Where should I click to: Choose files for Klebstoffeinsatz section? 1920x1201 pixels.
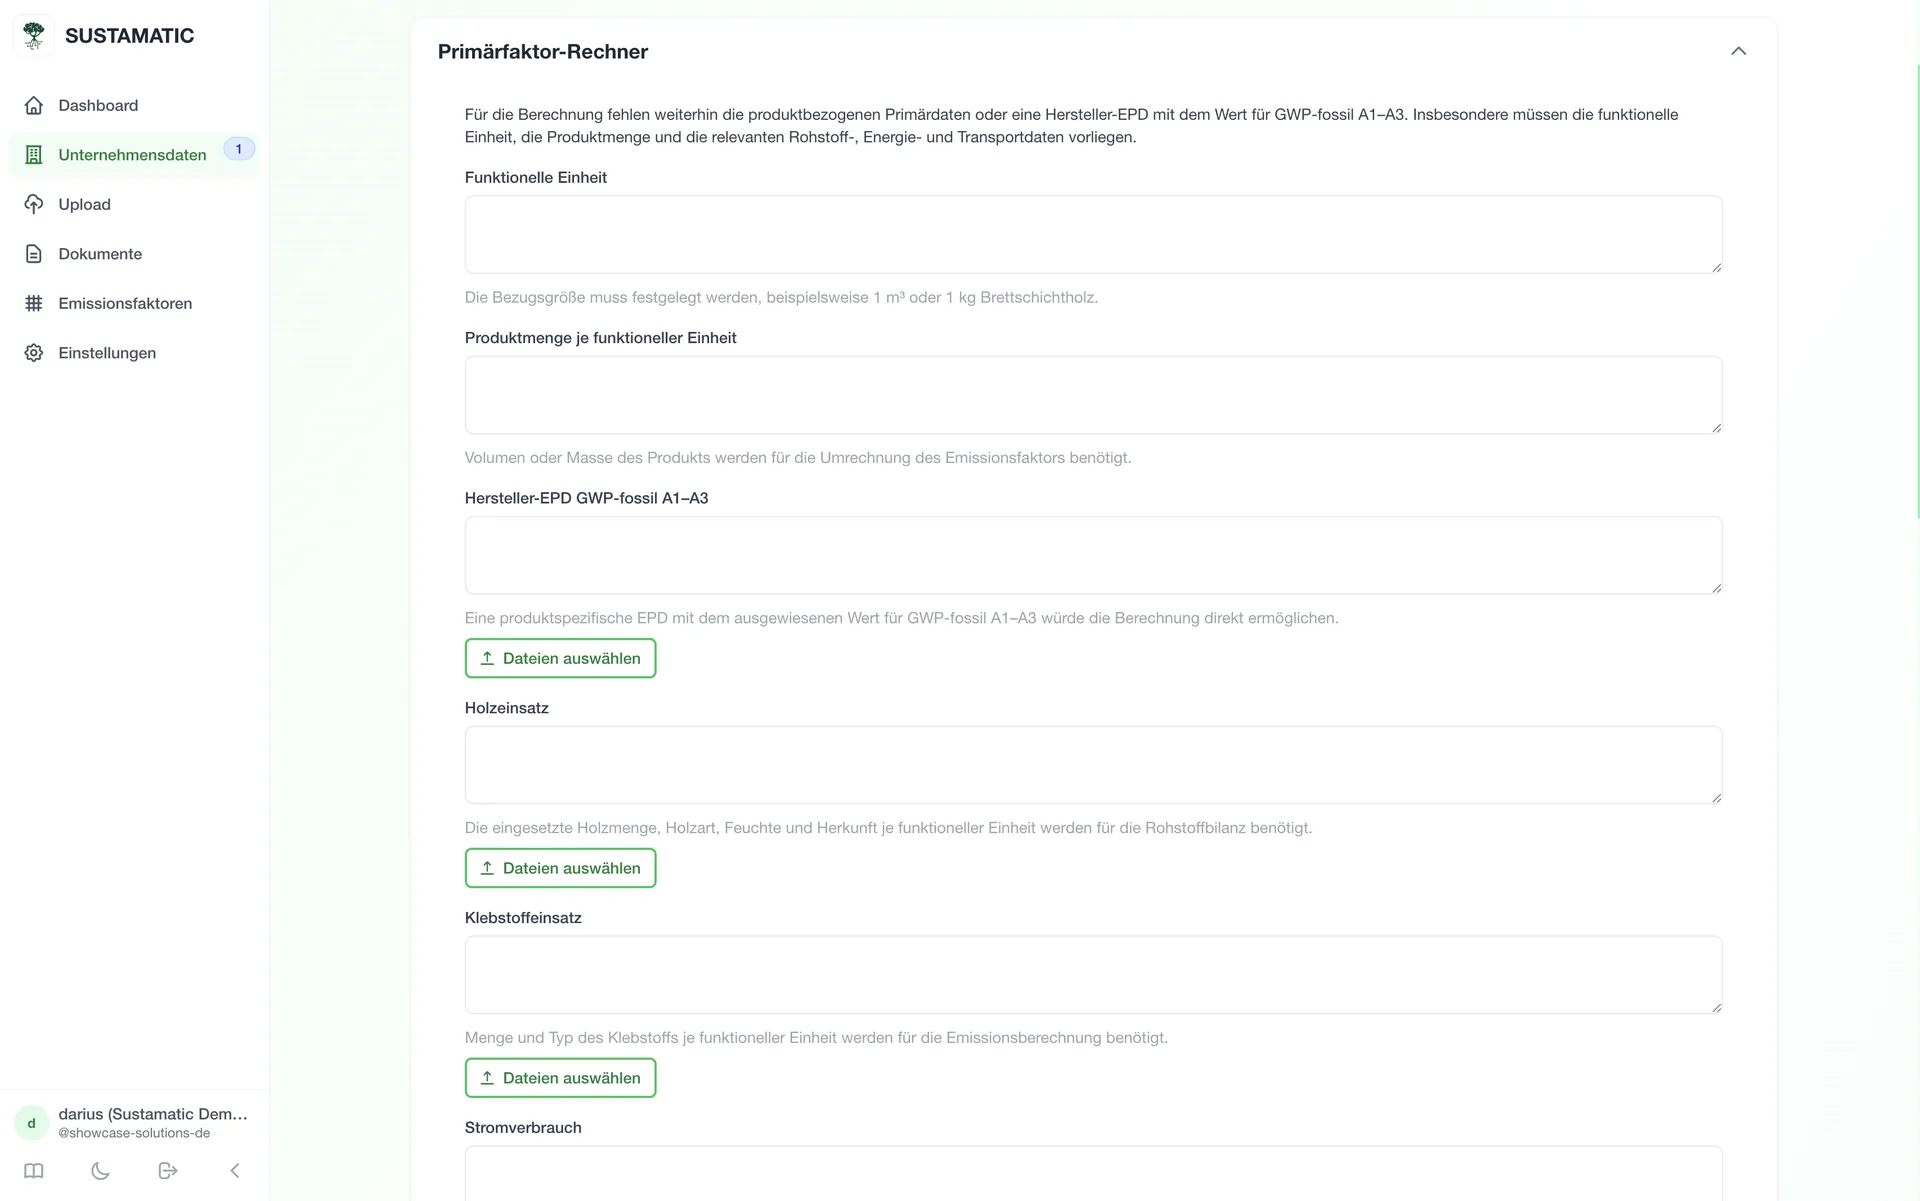click(560, 1078)
